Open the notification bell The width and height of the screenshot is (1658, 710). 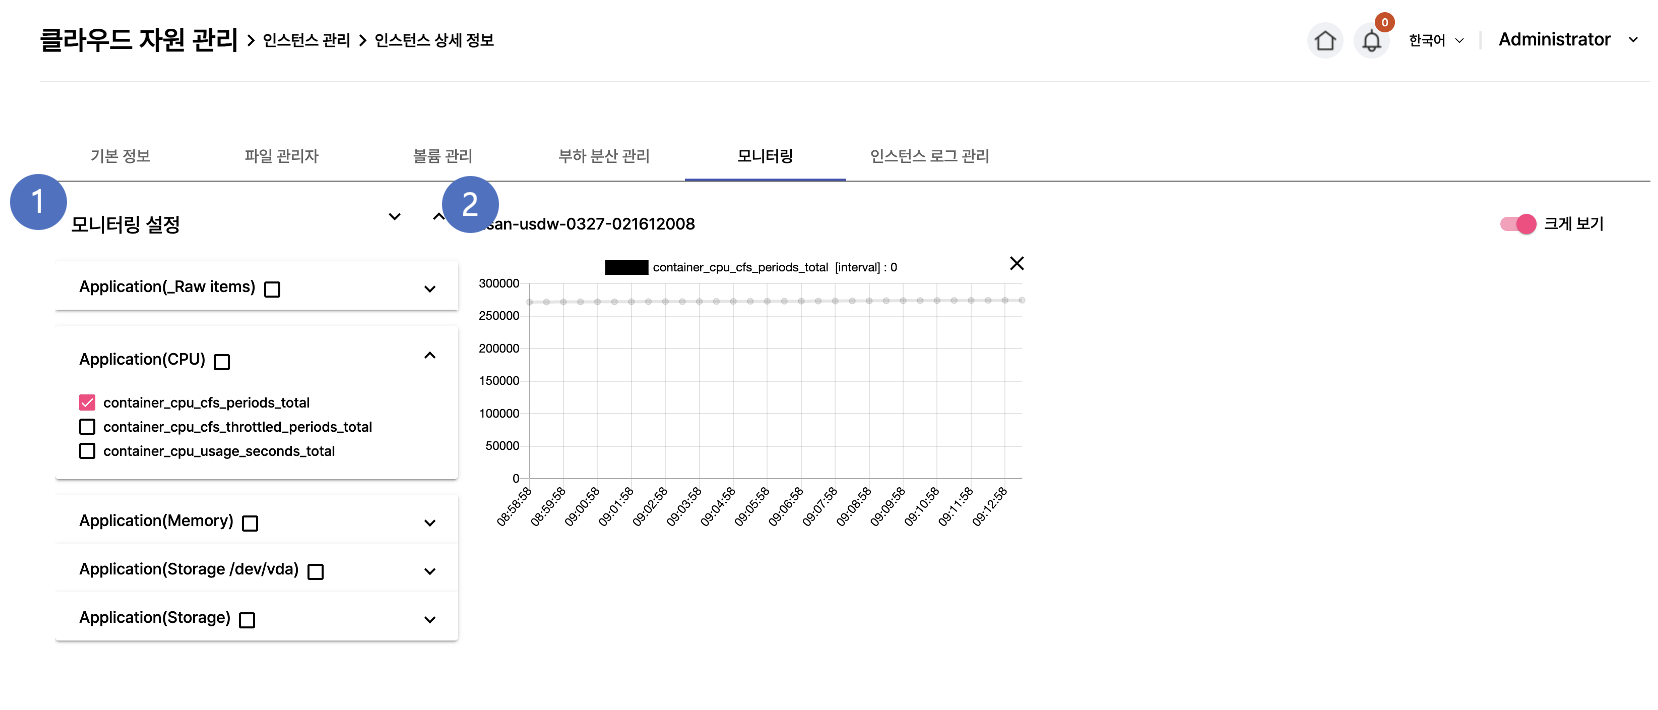click(x=1371, y=41)
